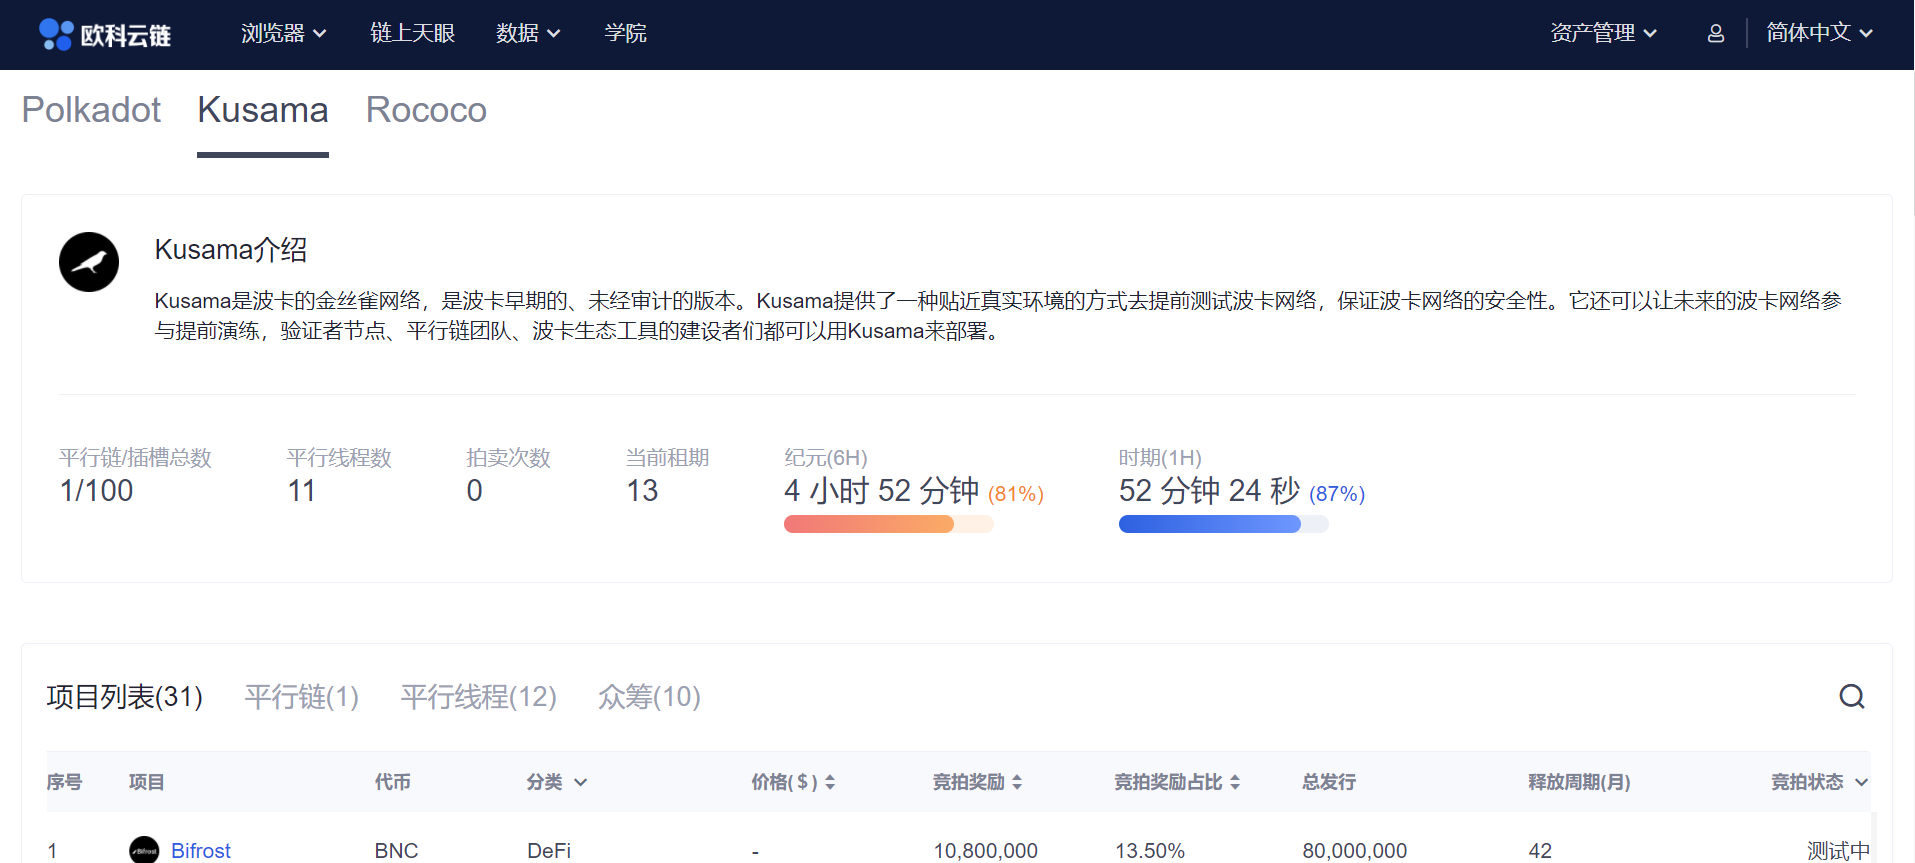The height and width of the screenshot is (863, 1915).
Task: Open the user account icon
Action: (x=1716, y=34)
